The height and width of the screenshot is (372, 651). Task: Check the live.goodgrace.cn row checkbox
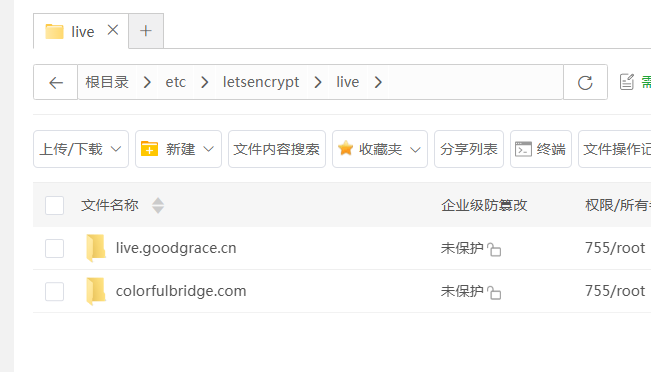[x=54, y=248]
